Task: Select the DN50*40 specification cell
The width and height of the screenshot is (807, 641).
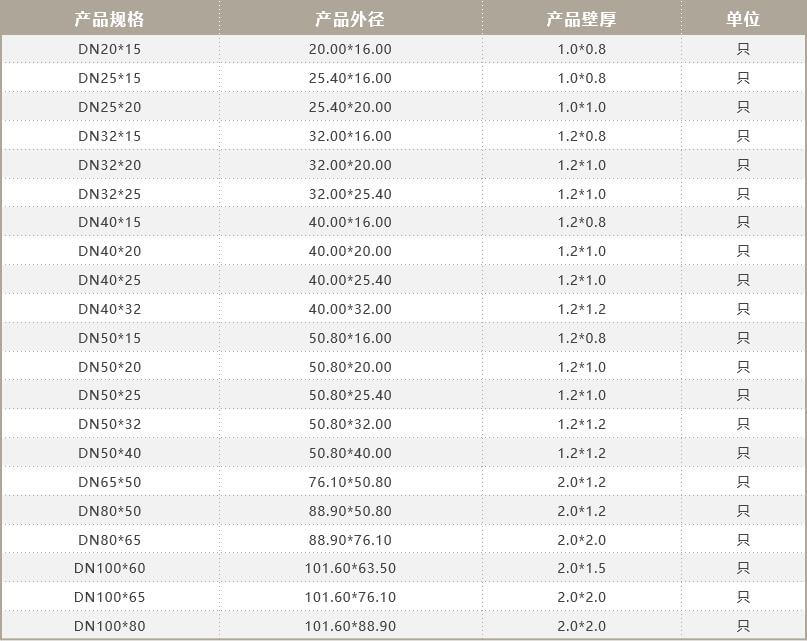Action: coord(110,453)
